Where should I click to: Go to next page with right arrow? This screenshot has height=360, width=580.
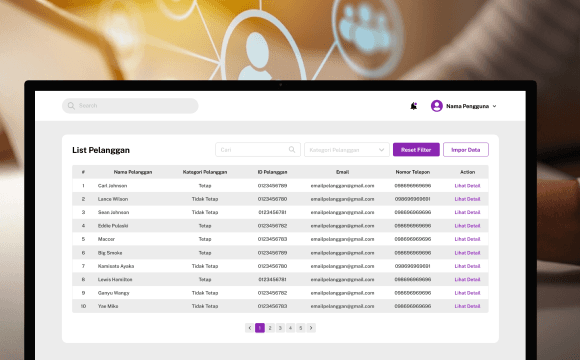311,328
